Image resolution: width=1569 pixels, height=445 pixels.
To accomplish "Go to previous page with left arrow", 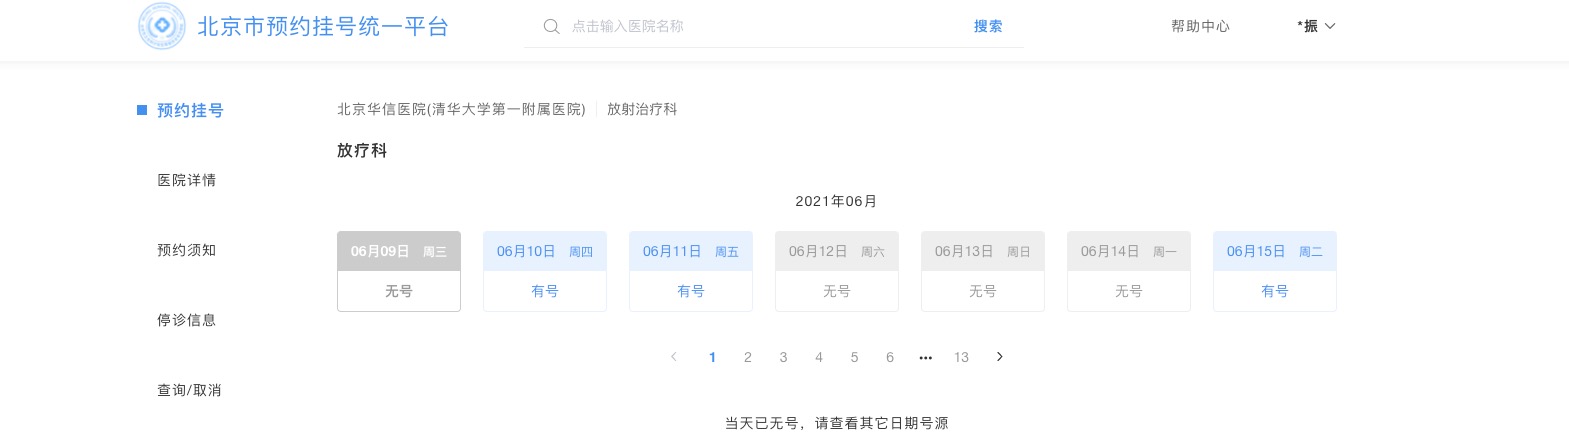I will 674,357.
